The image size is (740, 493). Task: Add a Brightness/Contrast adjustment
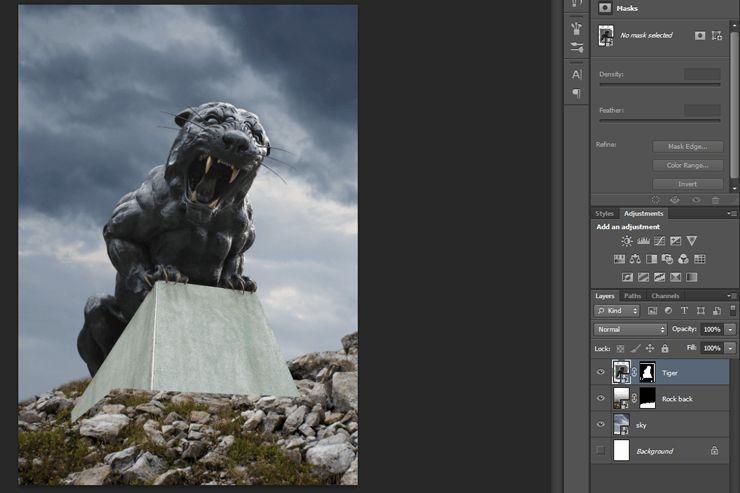click(x=627, y=241)
